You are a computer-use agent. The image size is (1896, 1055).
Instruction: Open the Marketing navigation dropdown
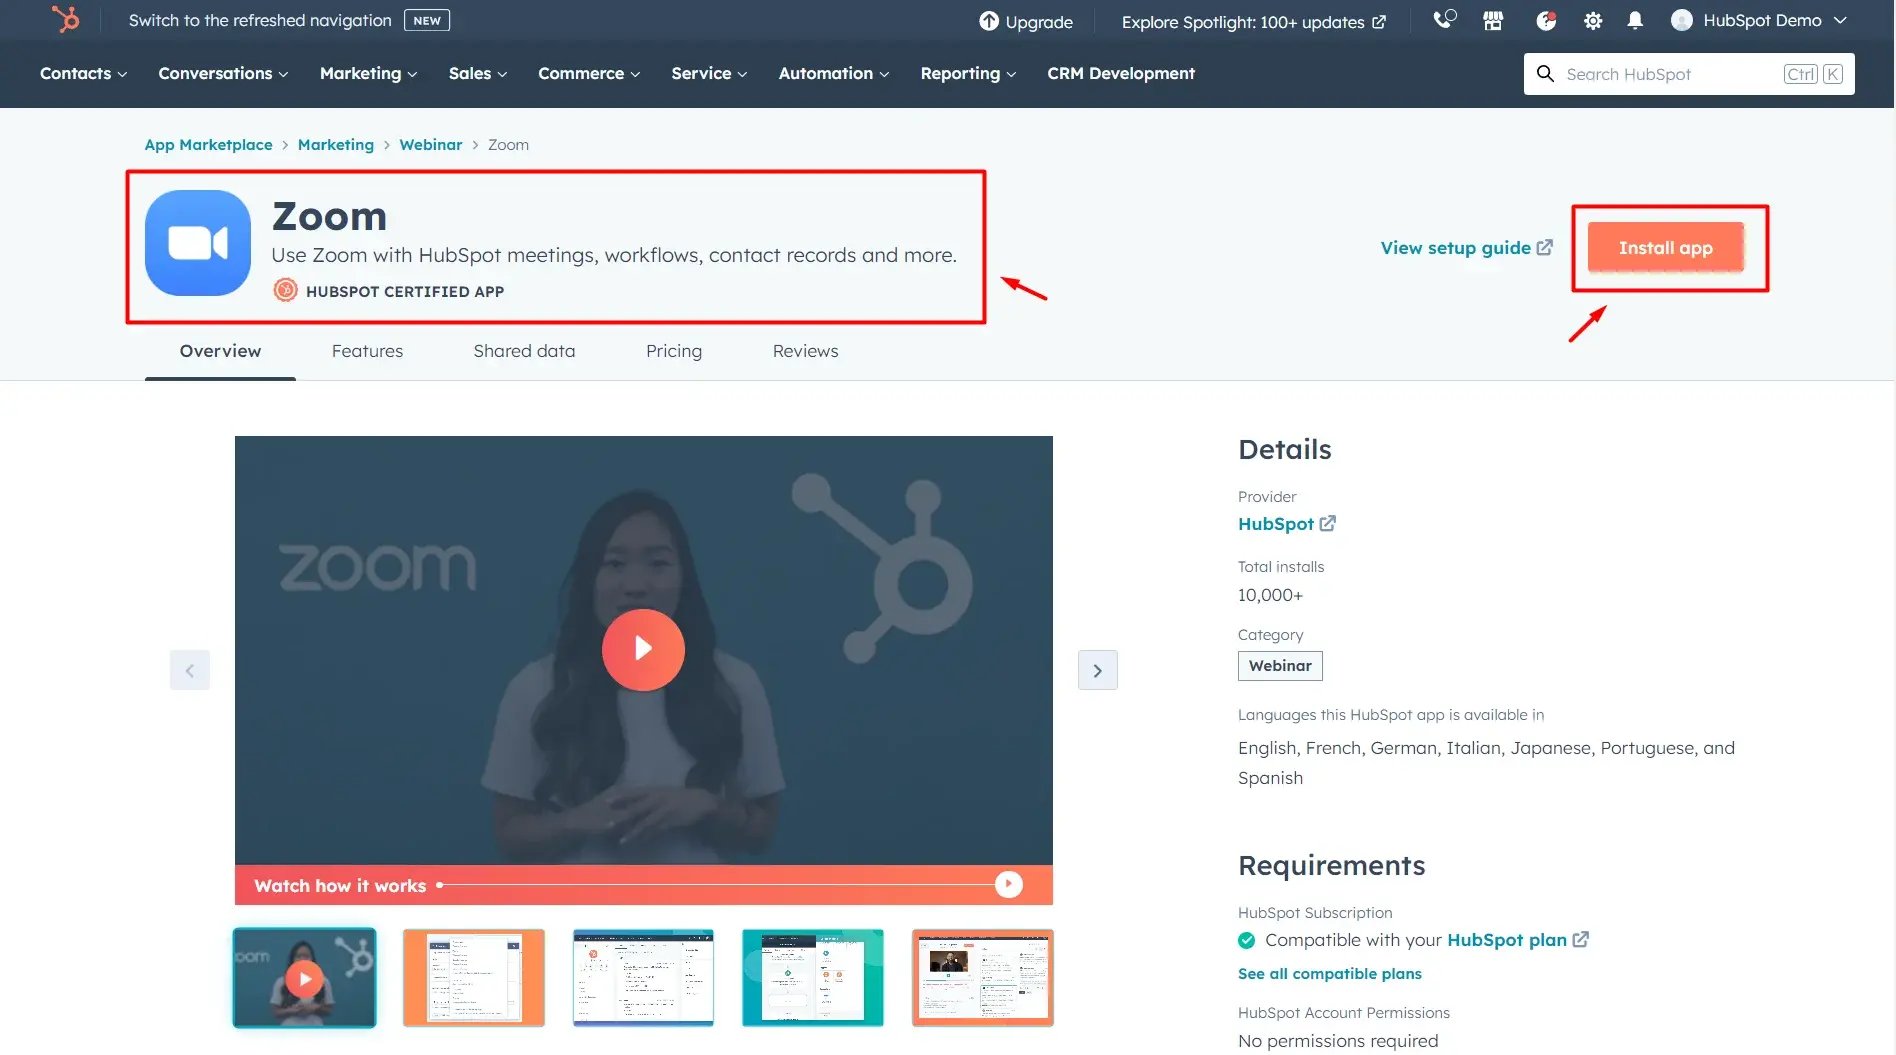[x=366, y=73]
